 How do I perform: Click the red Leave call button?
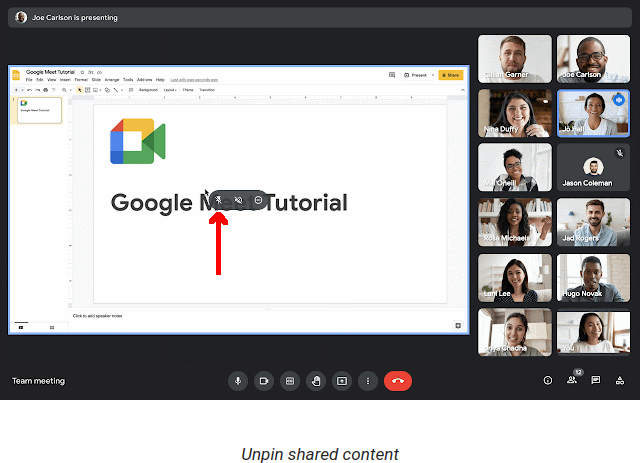pos(398,381)
